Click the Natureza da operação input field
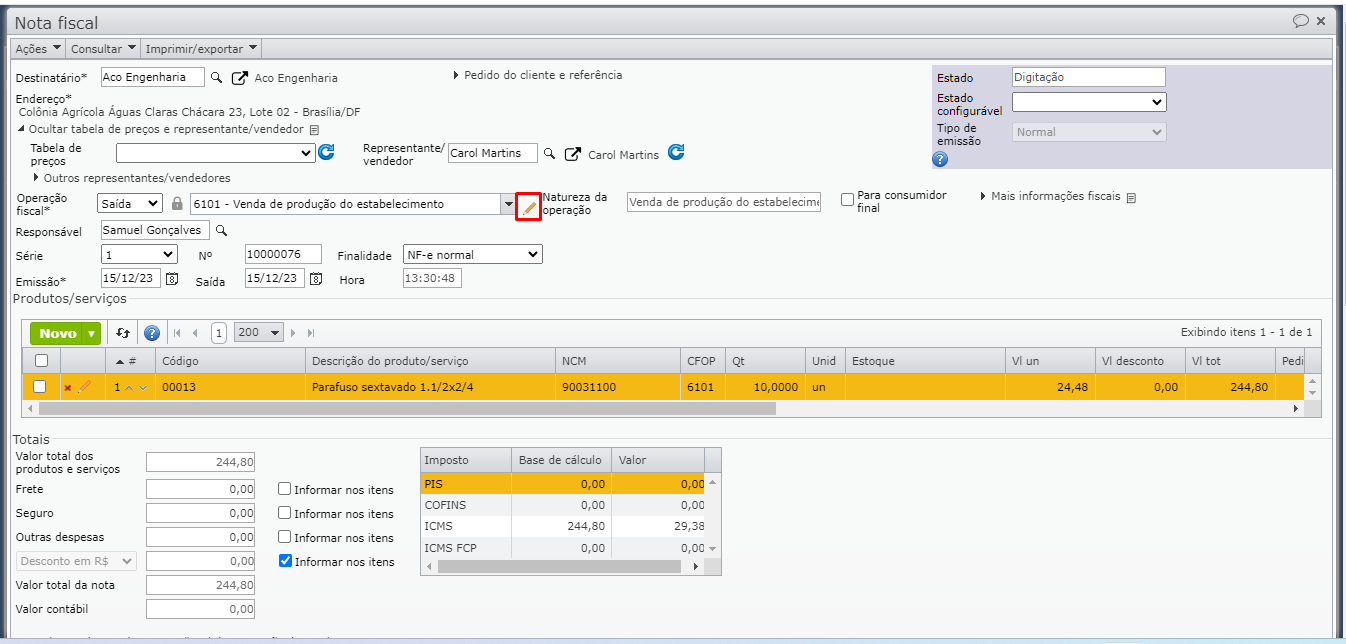 click(x=724, y=202)
